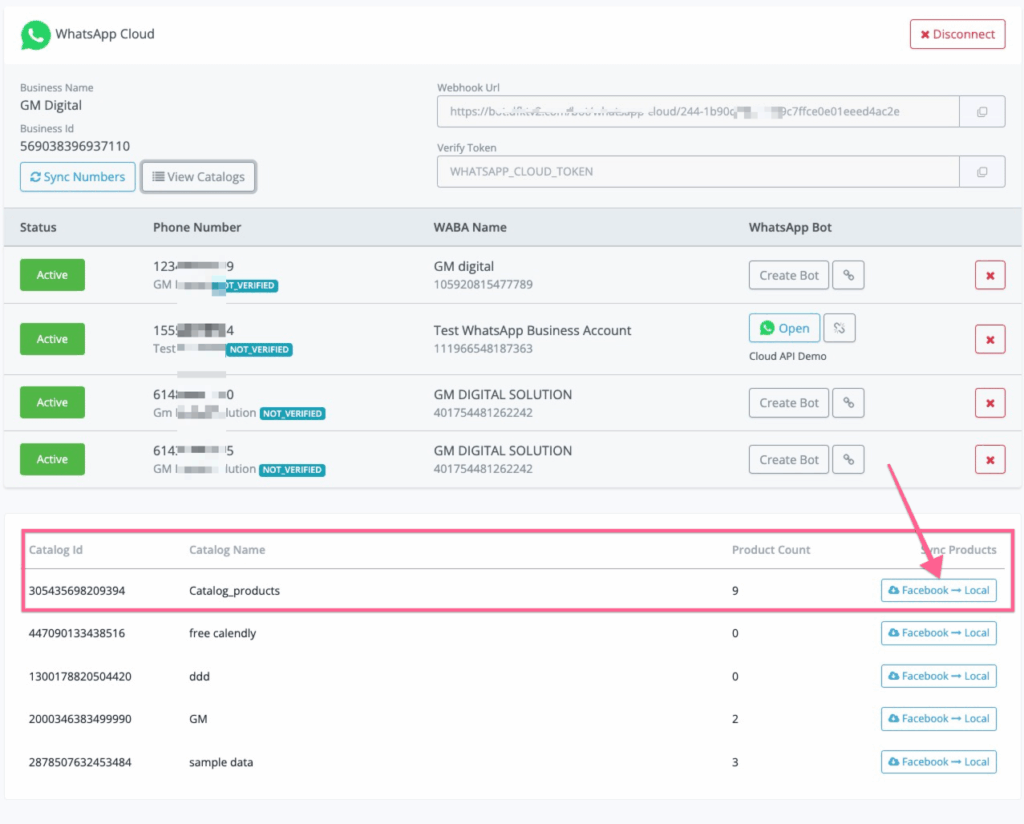1024x824 pixels.
Task: Create Bot for the GM digital number
Action: tap(788, 275)
